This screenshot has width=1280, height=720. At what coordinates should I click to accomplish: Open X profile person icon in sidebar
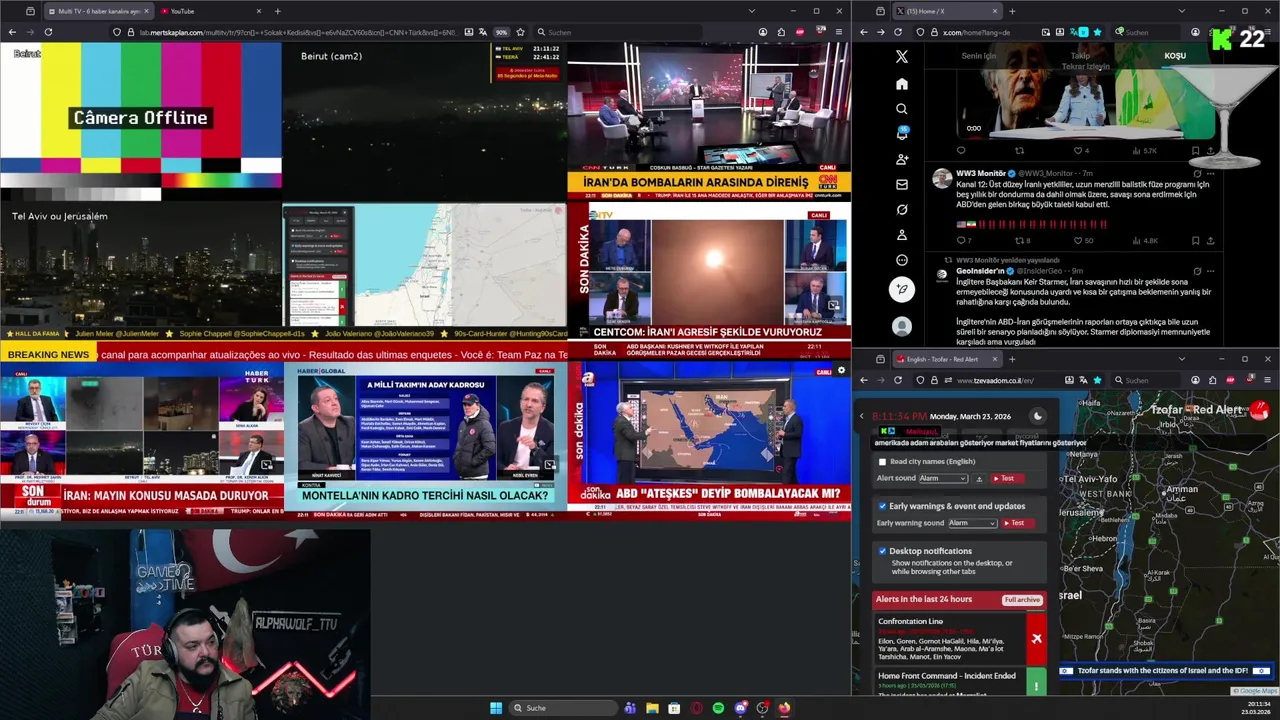coord(902,235)
